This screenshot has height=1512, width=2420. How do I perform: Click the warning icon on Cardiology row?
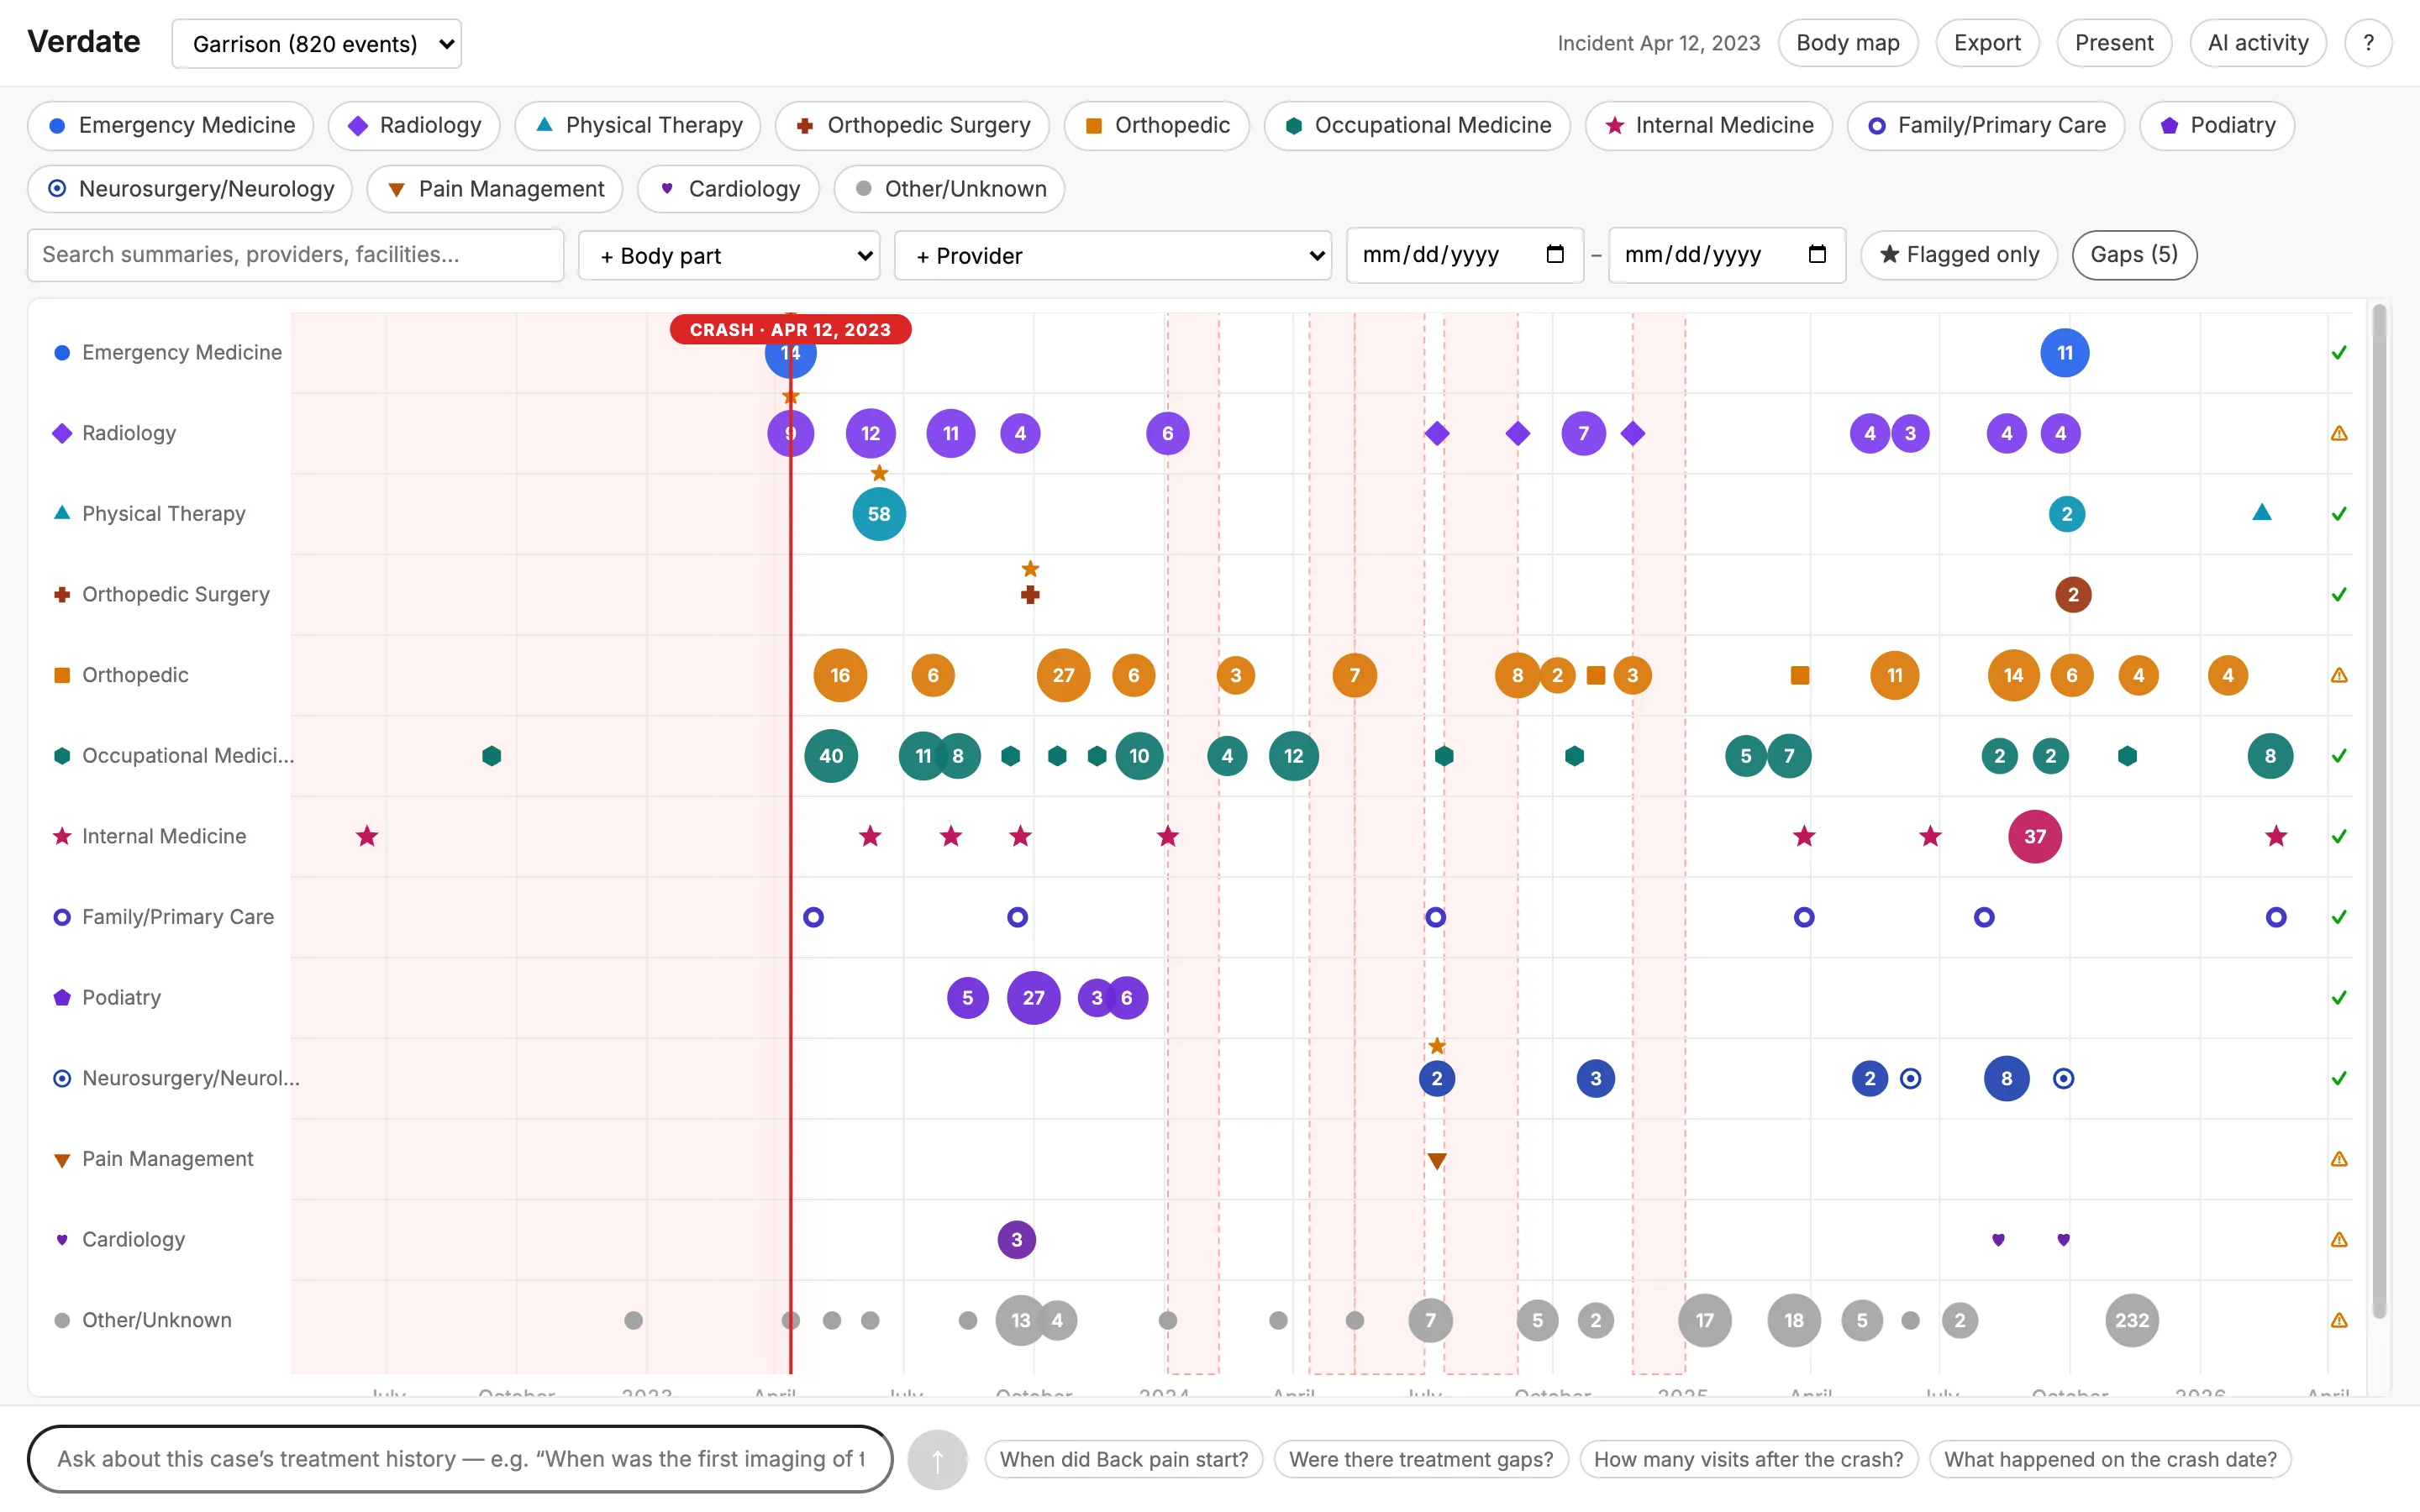click(x=2338, y=1240)
